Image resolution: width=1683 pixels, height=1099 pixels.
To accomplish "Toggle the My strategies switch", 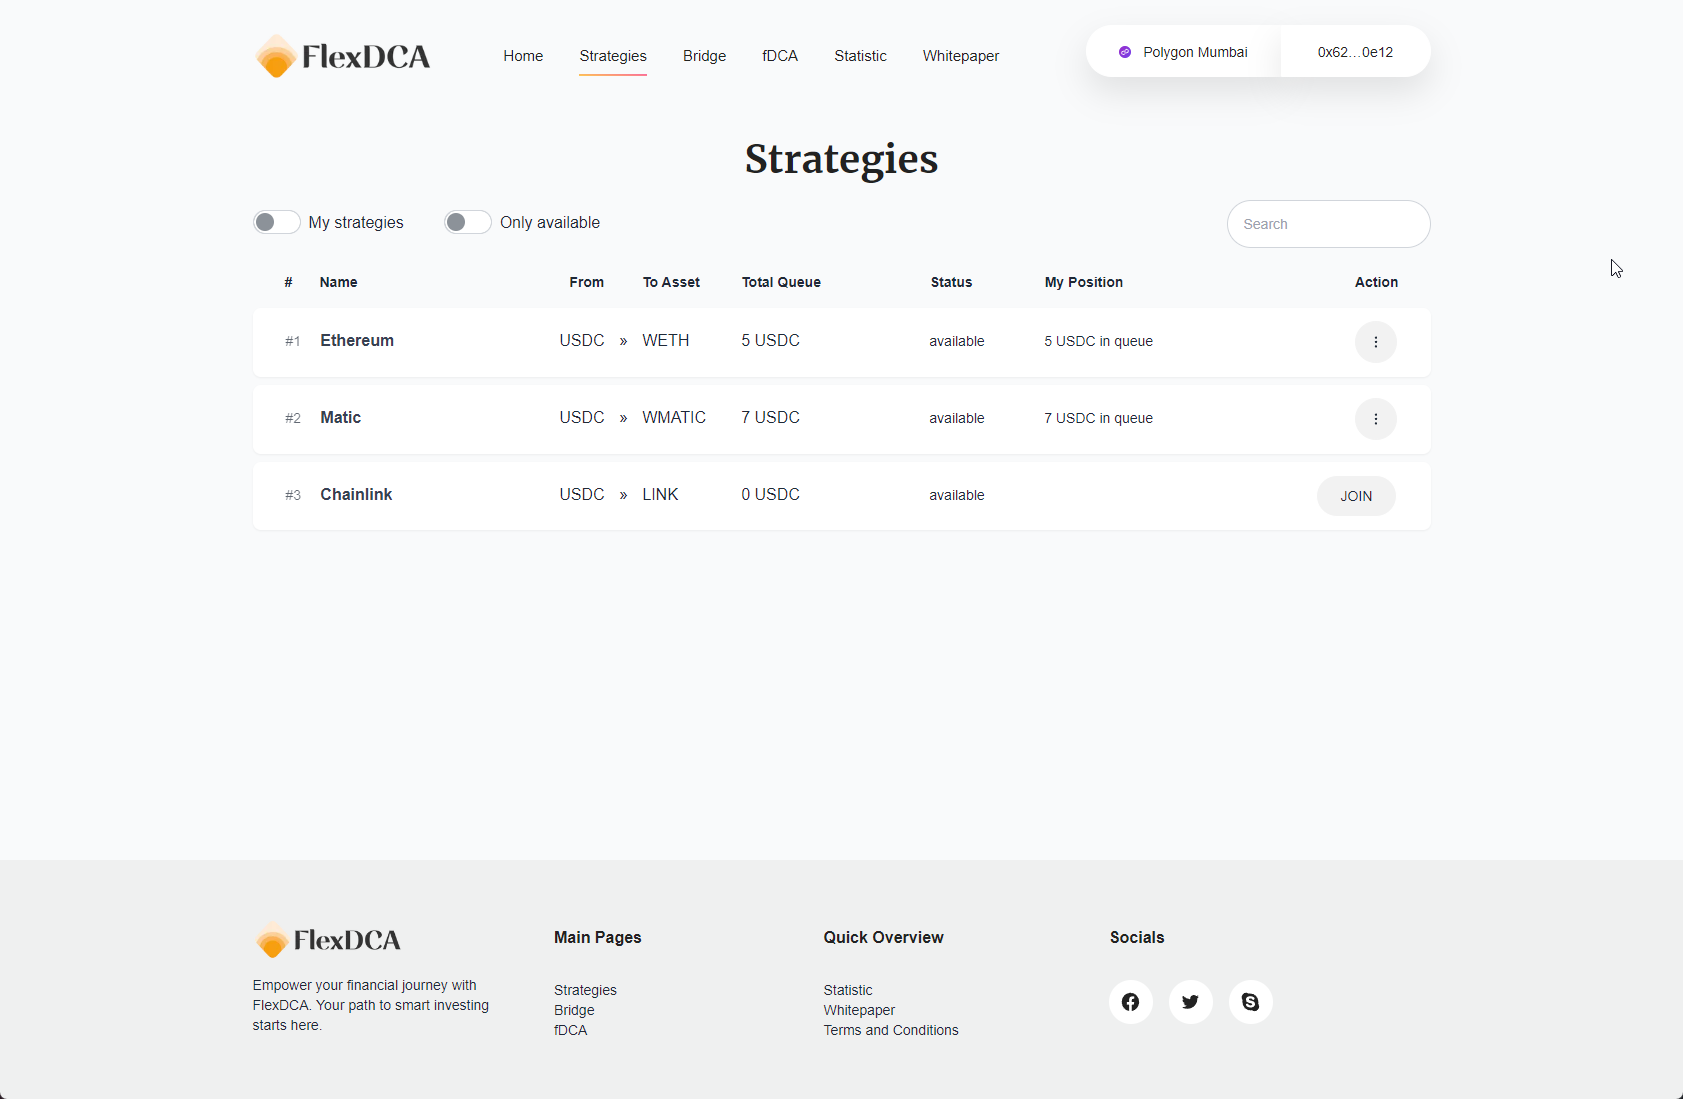I will click(277, 222).
